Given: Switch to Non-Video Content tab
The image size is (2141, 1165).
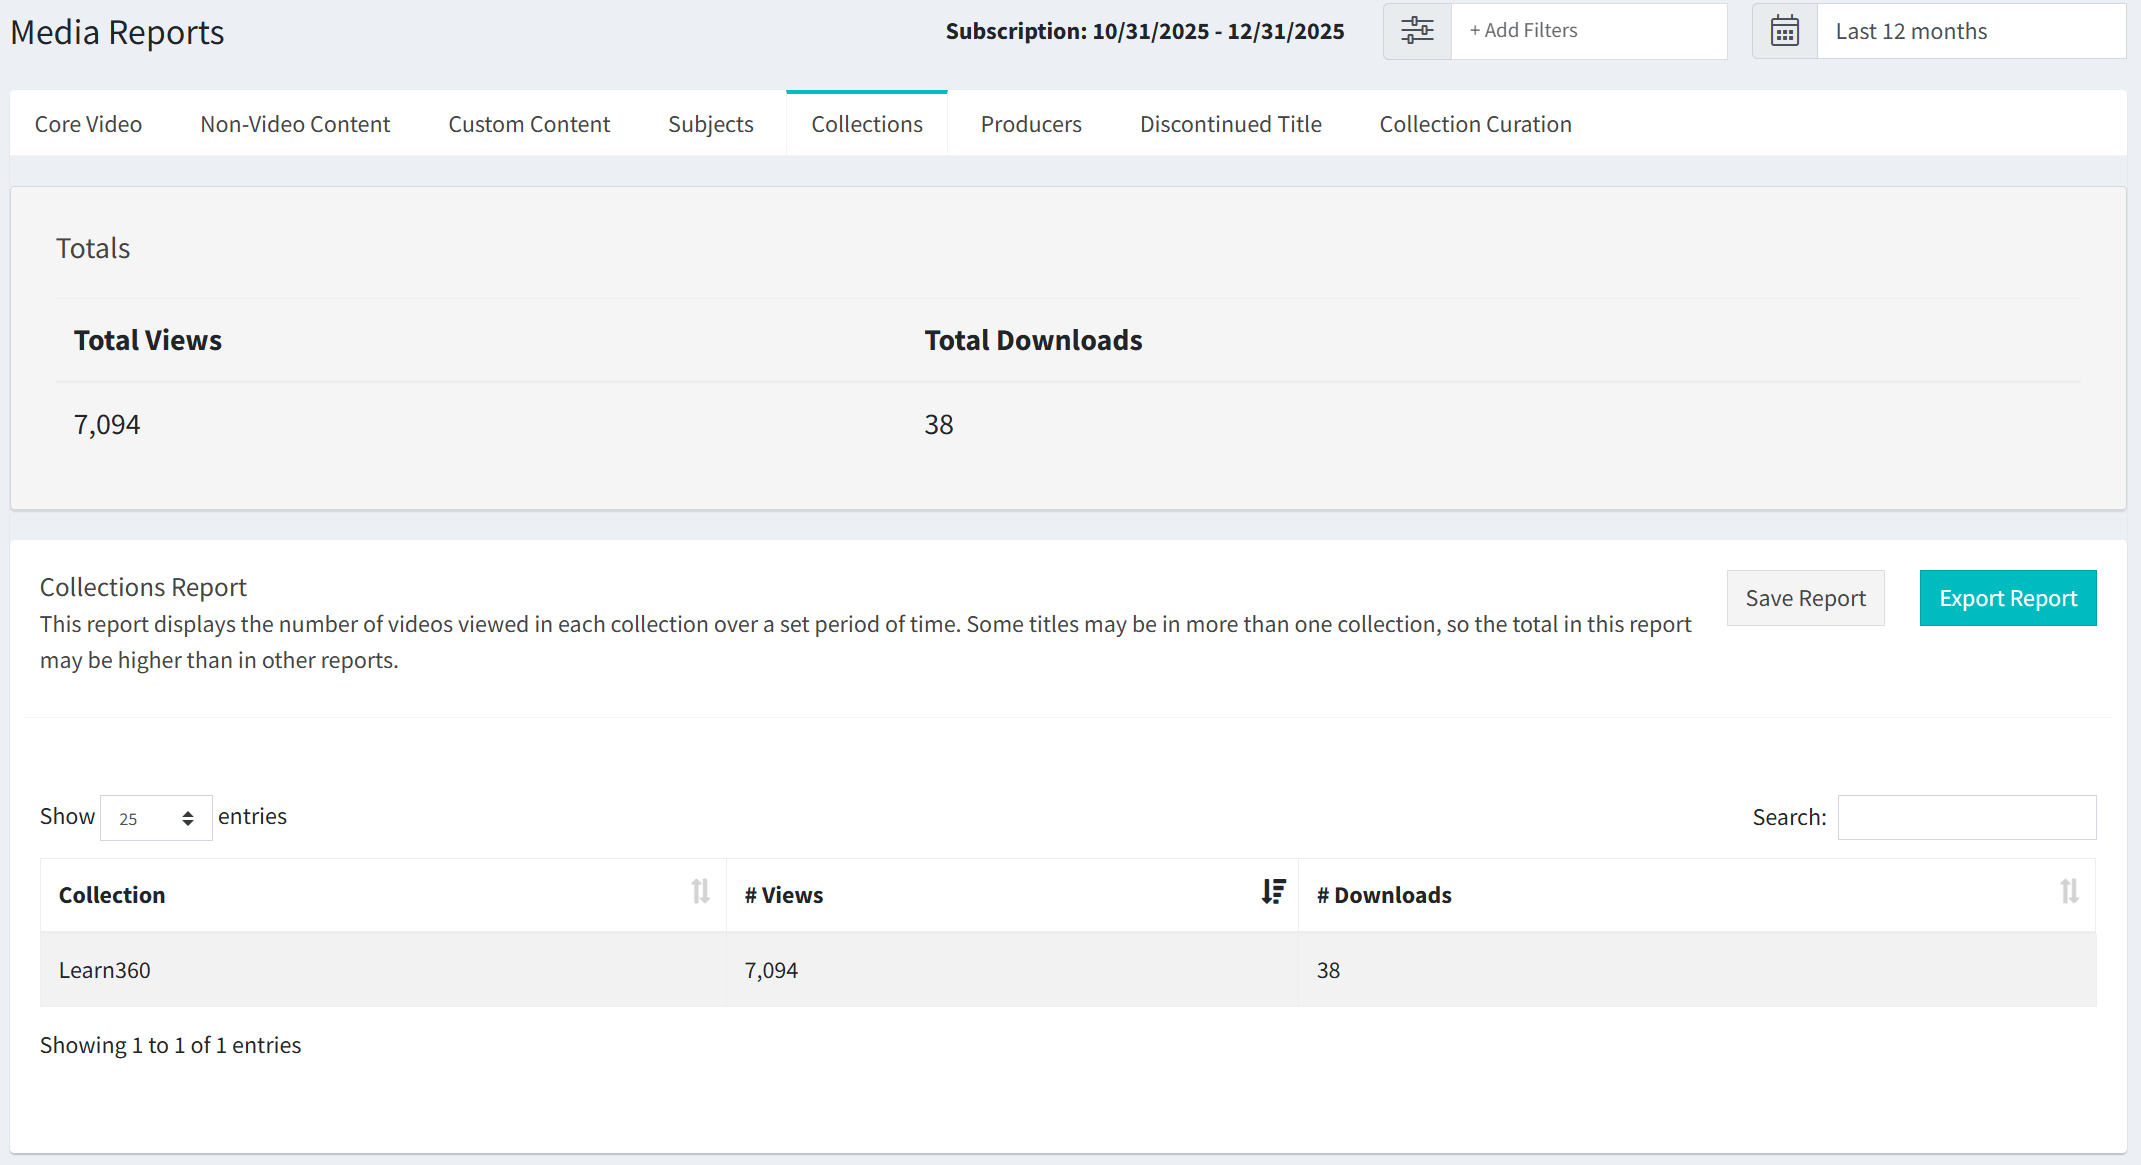Looking at the screenshot, I should [294, 123].
